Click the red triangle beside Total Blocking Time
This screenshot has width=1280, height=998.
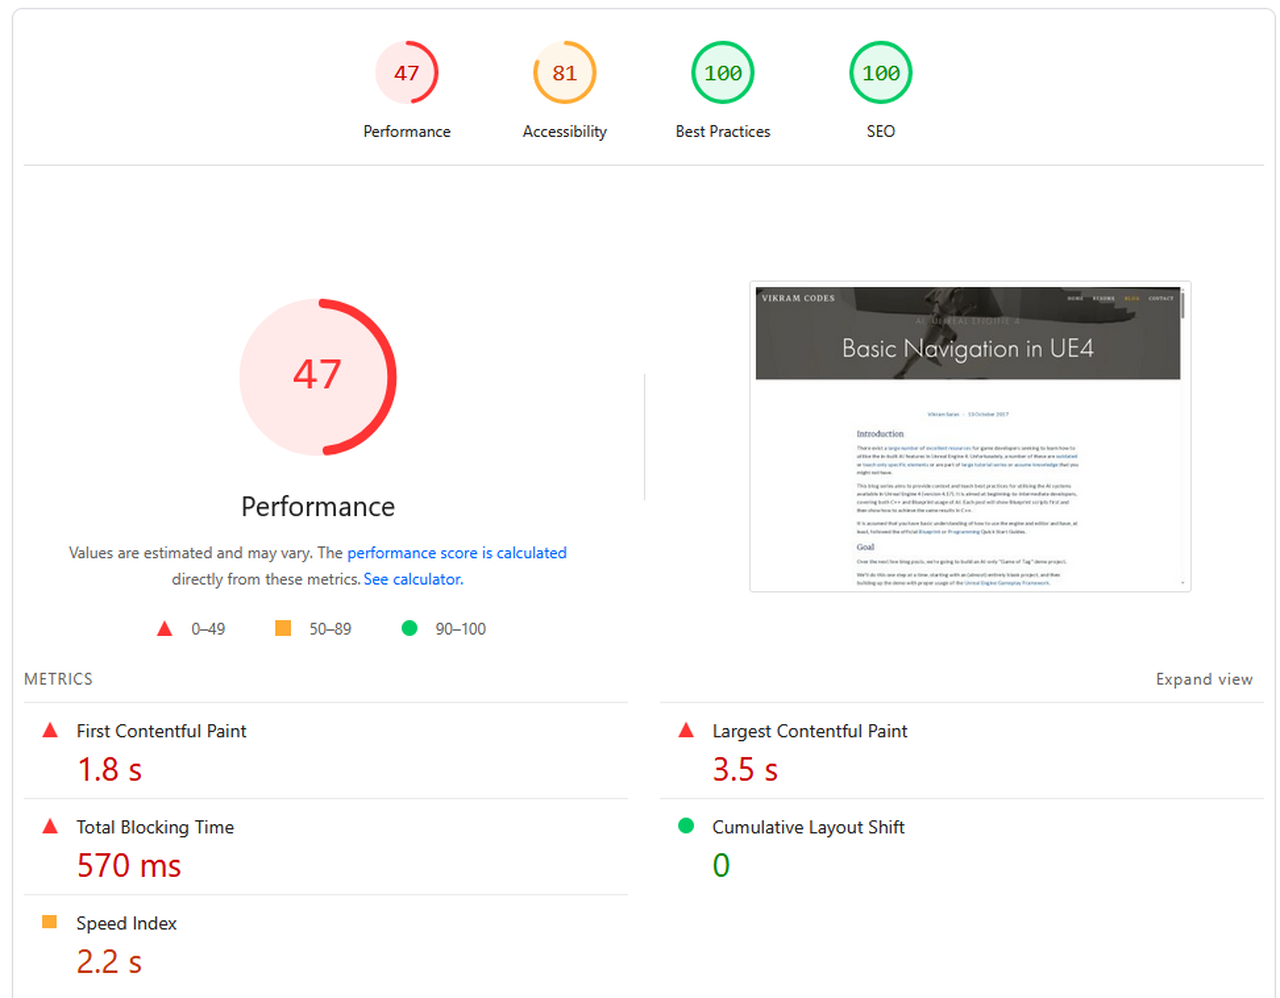pyautogui.click(x=50, y=826)
